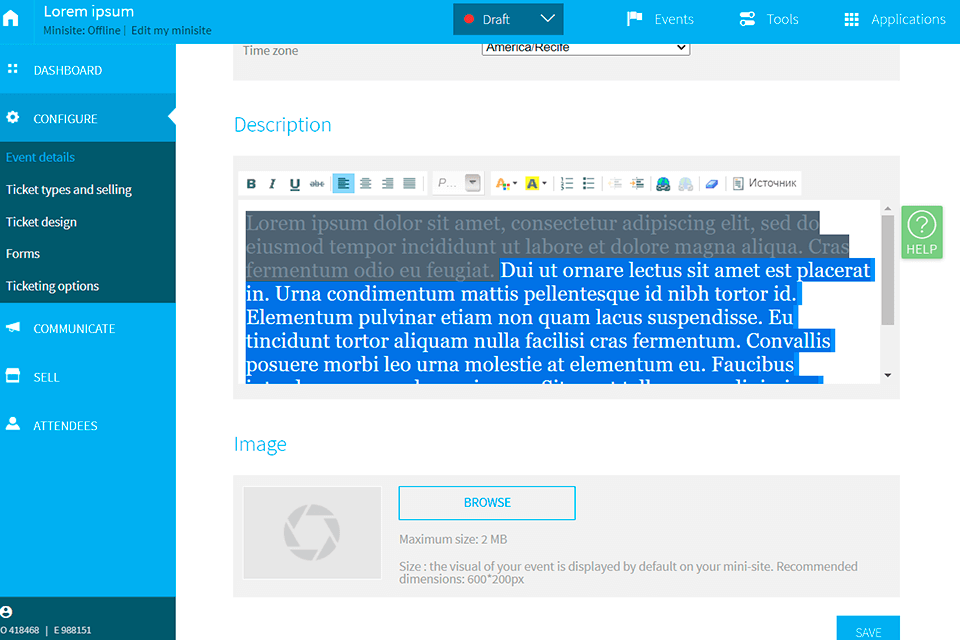Insert a numbered list
The width and height of the screenshot is (960, 640).
click(x=567, y=183)
